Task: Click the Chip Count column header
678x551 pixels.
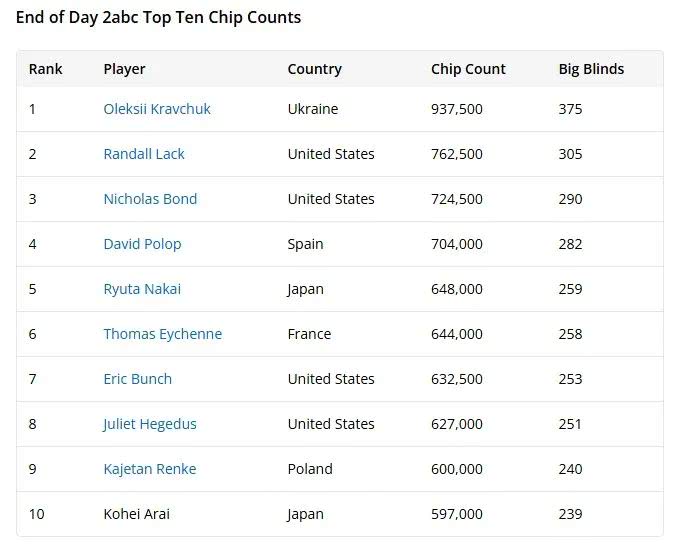Action: click(468, 69)
